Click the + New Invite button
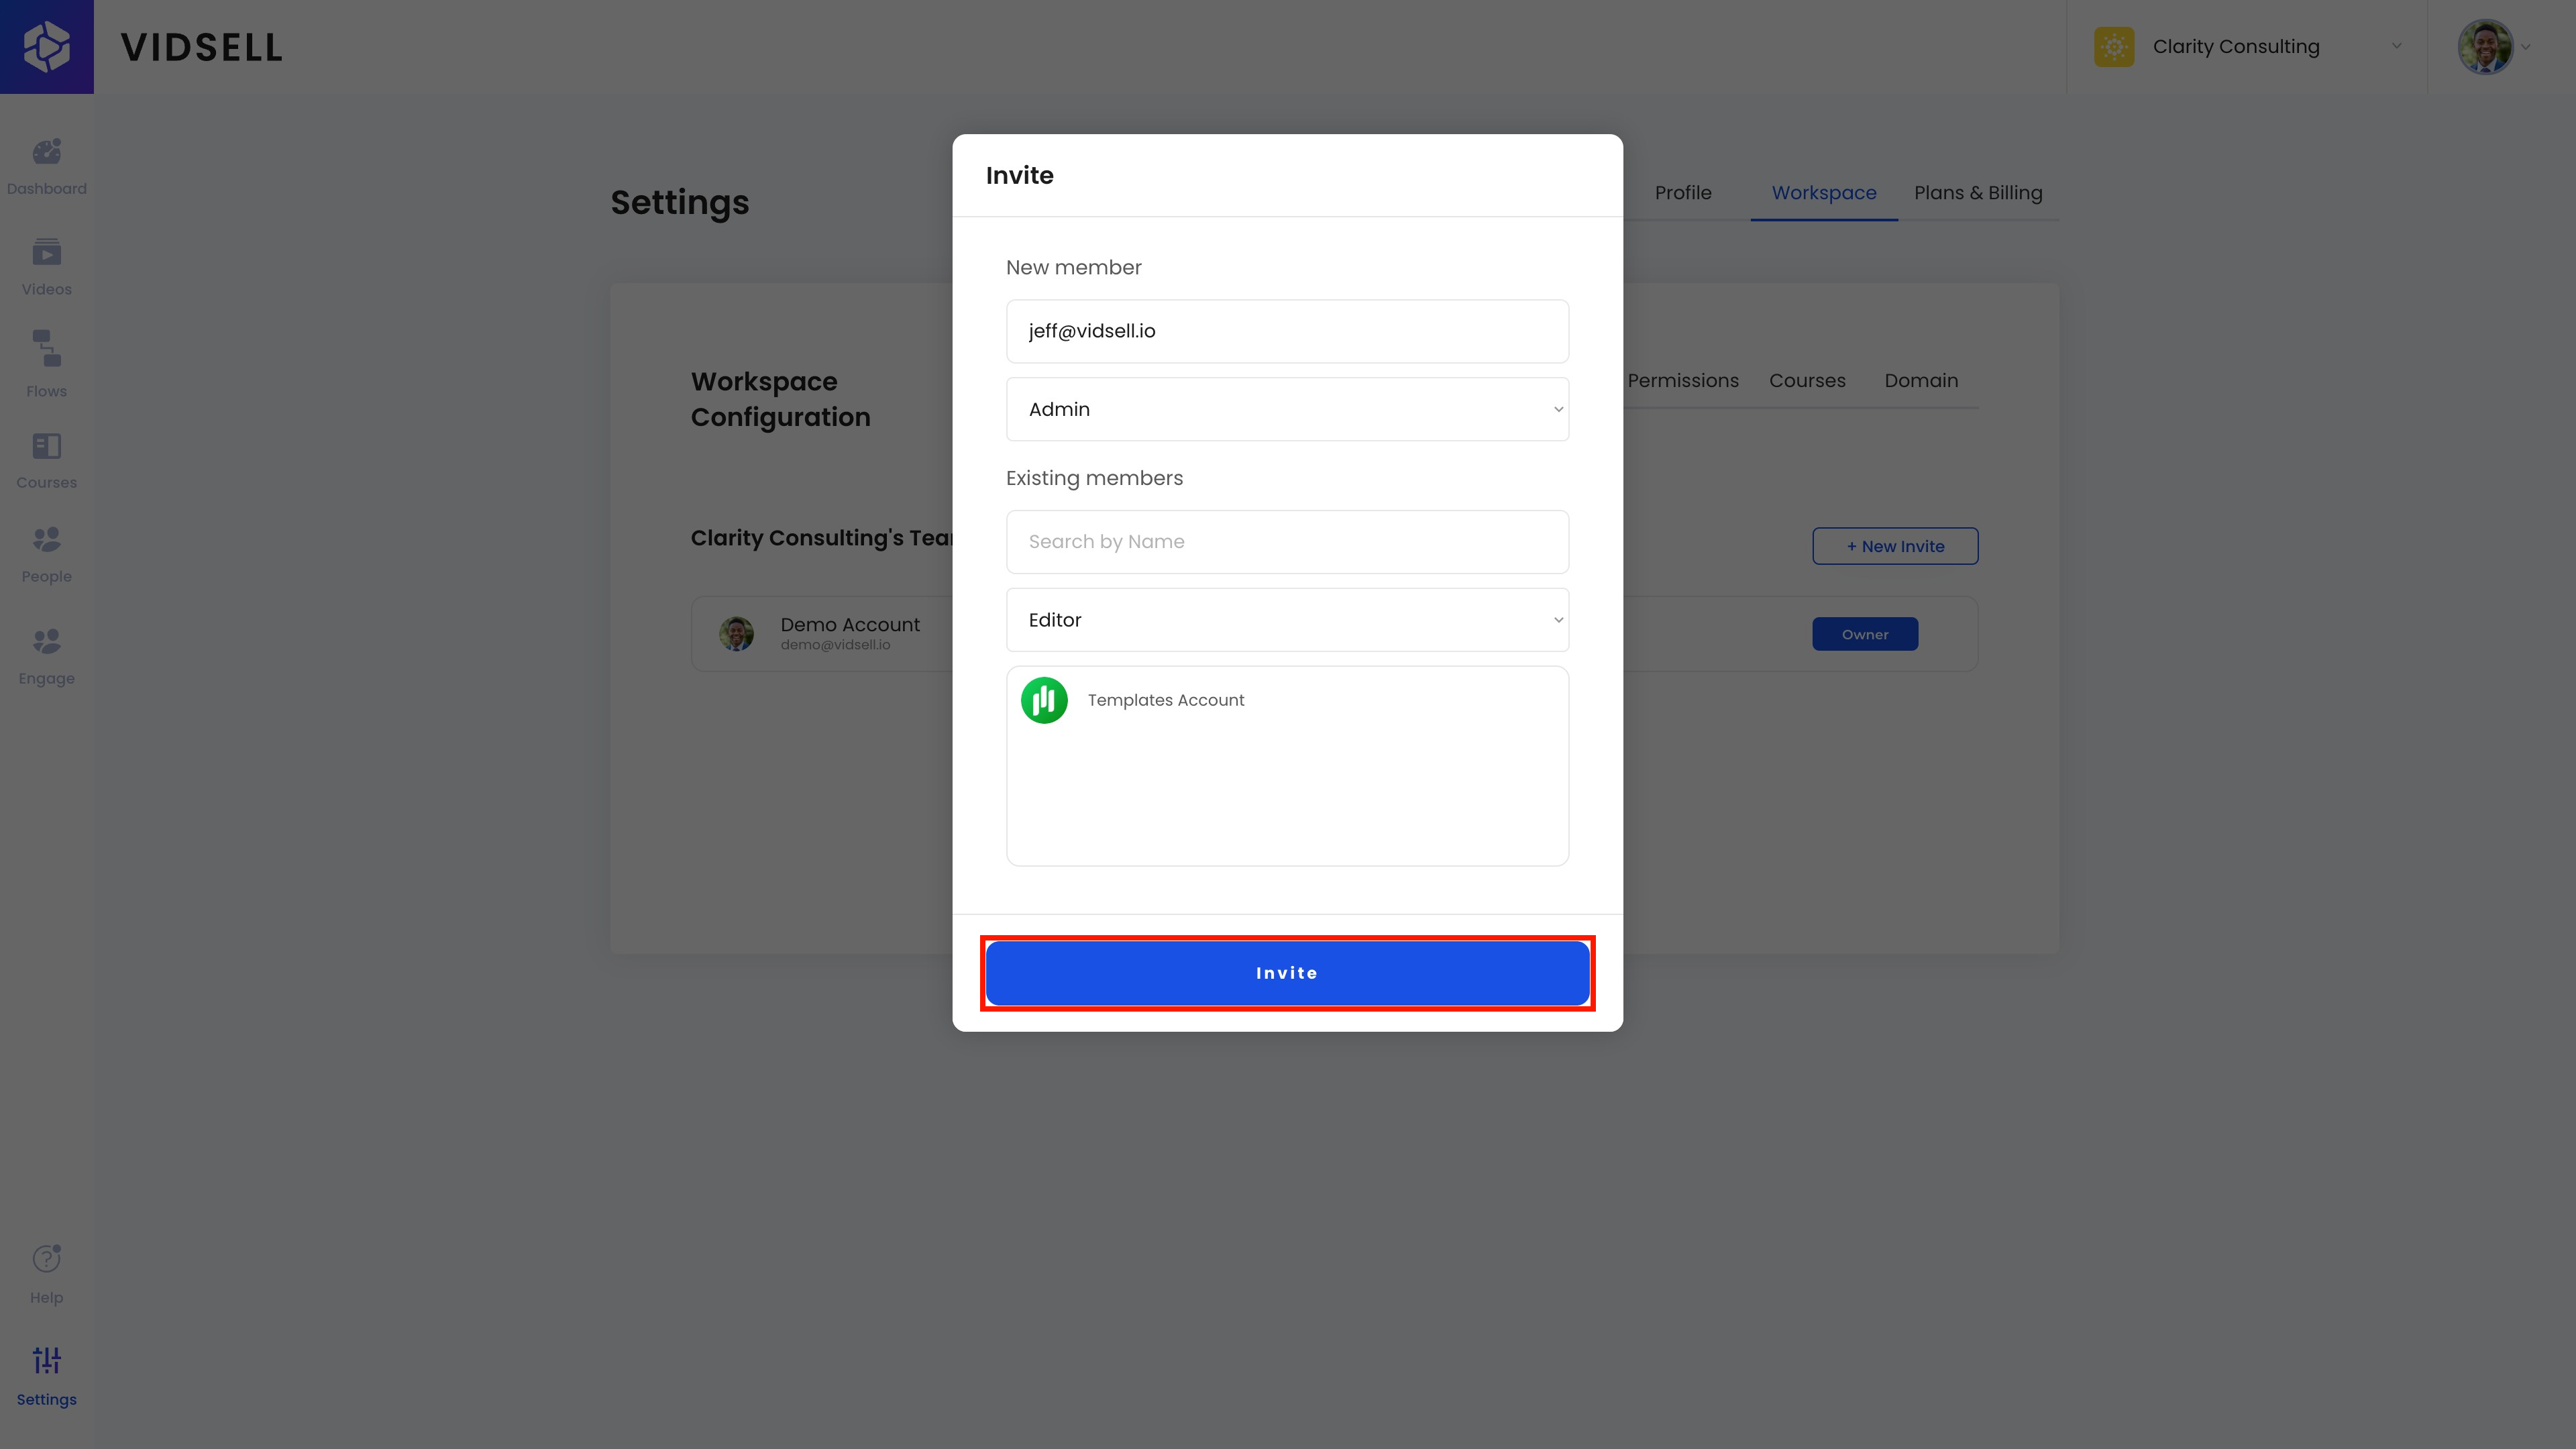 click(x=1895, y=546)
